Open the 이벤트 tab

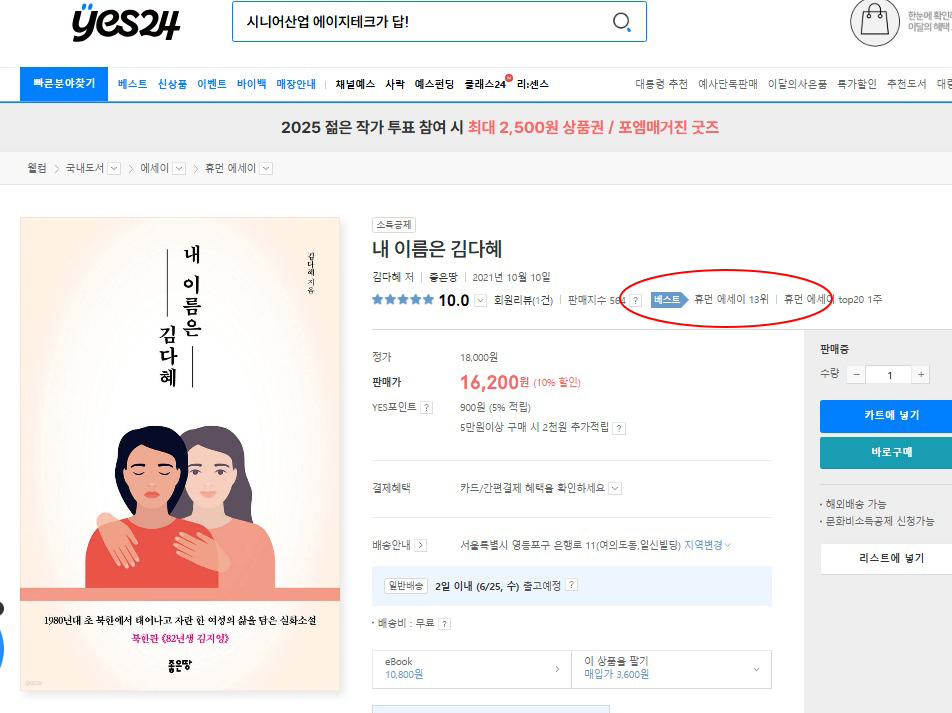coord(211,84)
